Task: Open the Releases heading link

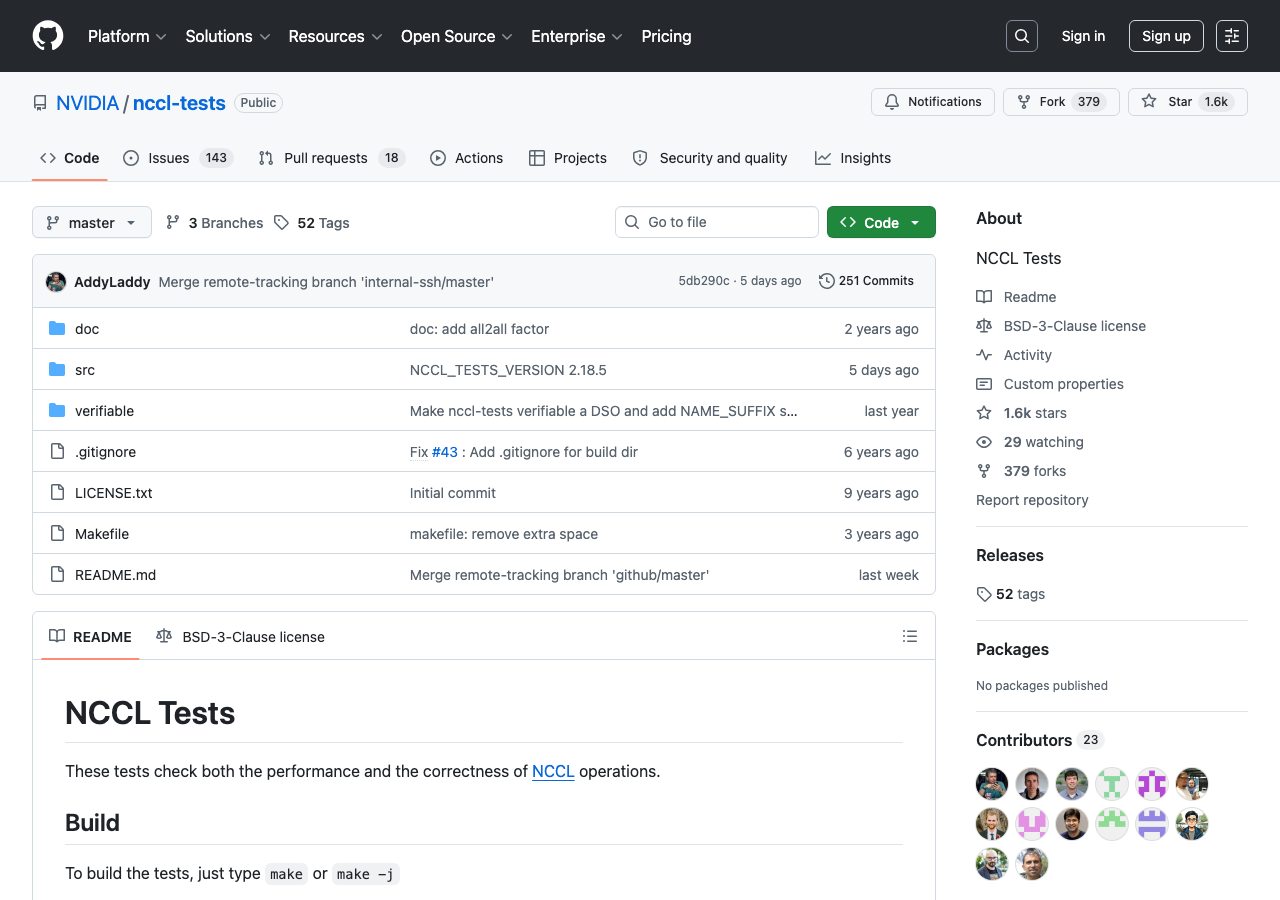Action: click(x=1010, y=555)
